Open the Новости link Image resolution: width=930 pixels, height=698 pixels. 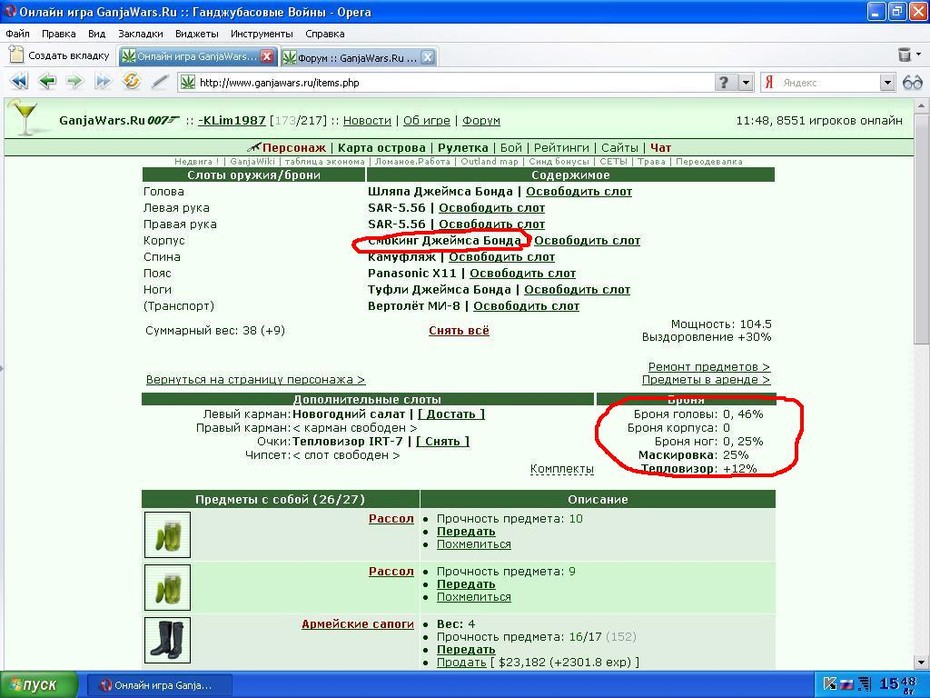pos(367,120)
